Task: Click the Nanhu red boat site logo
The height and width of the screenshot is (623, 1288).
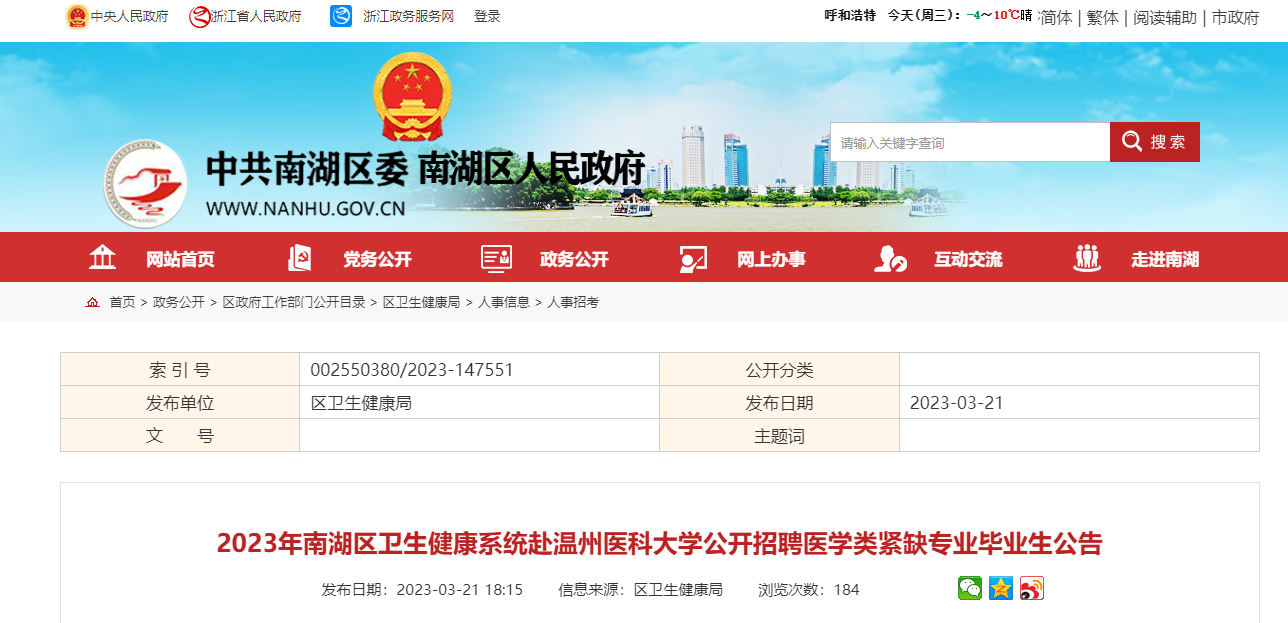Action: point(146,184)
